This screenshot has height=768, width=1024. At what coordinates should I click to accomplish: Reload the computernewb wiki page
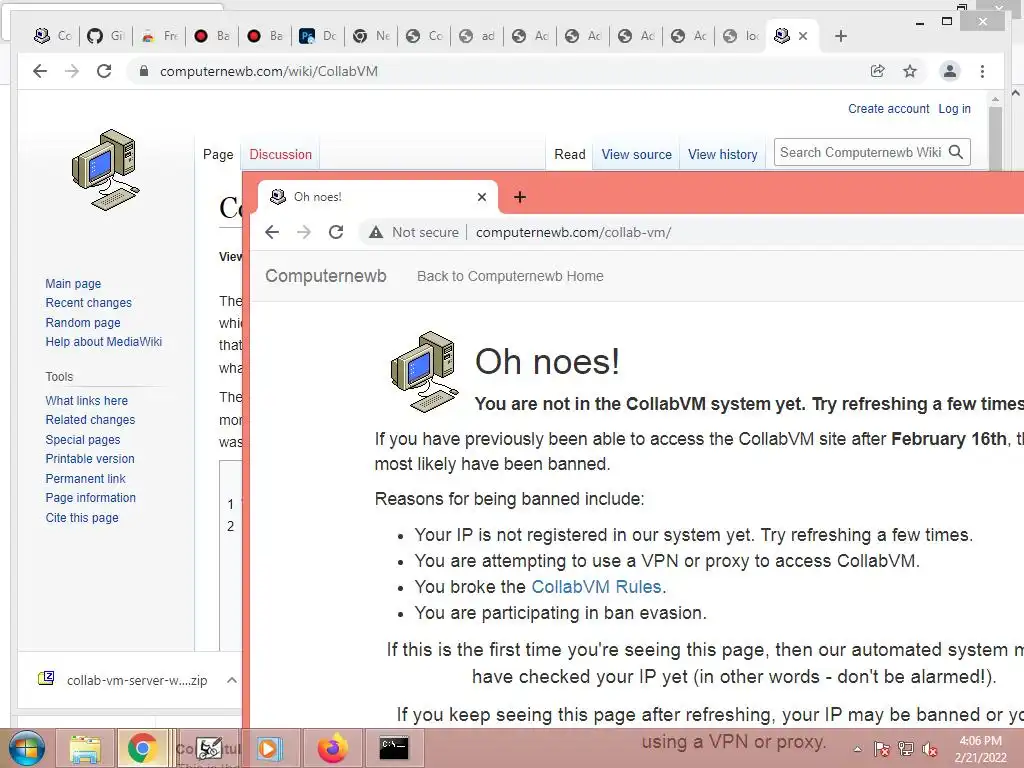click(x=104, y=71)
